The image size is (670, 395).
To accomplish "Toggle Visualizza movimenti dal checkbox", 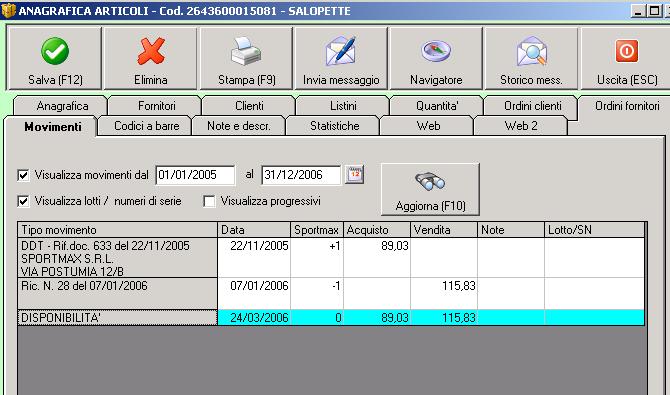I will 23,175.
